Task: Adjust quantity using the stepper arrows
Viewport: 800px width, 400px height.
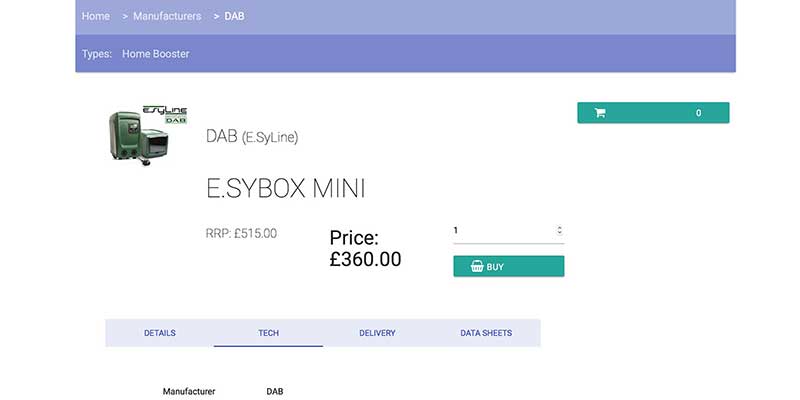Action: pos(559,230)
